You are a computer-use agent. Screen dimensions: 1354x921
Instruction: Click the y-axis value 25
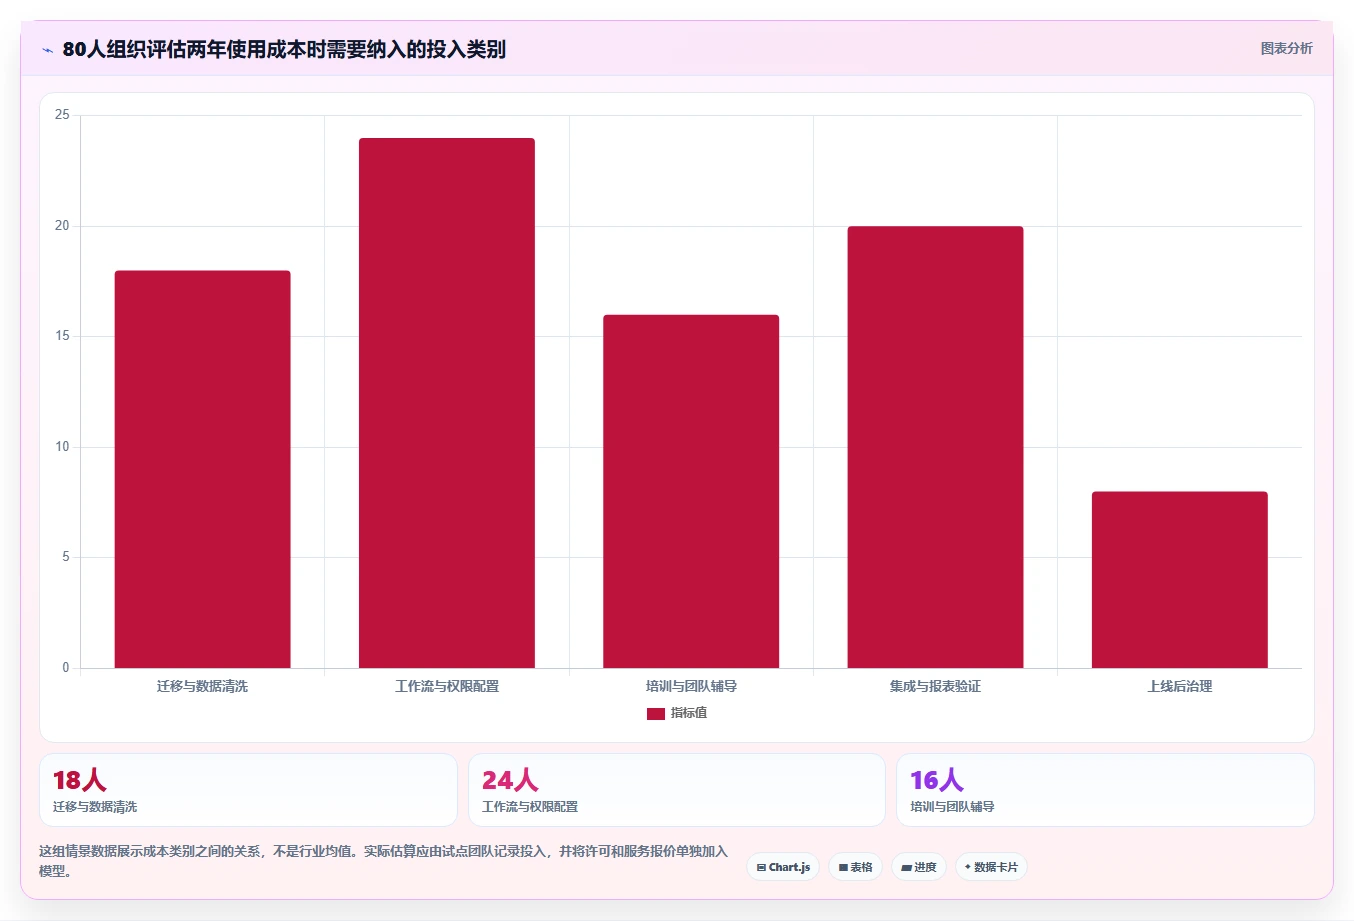pyautogui.click(x=62, y=115)
